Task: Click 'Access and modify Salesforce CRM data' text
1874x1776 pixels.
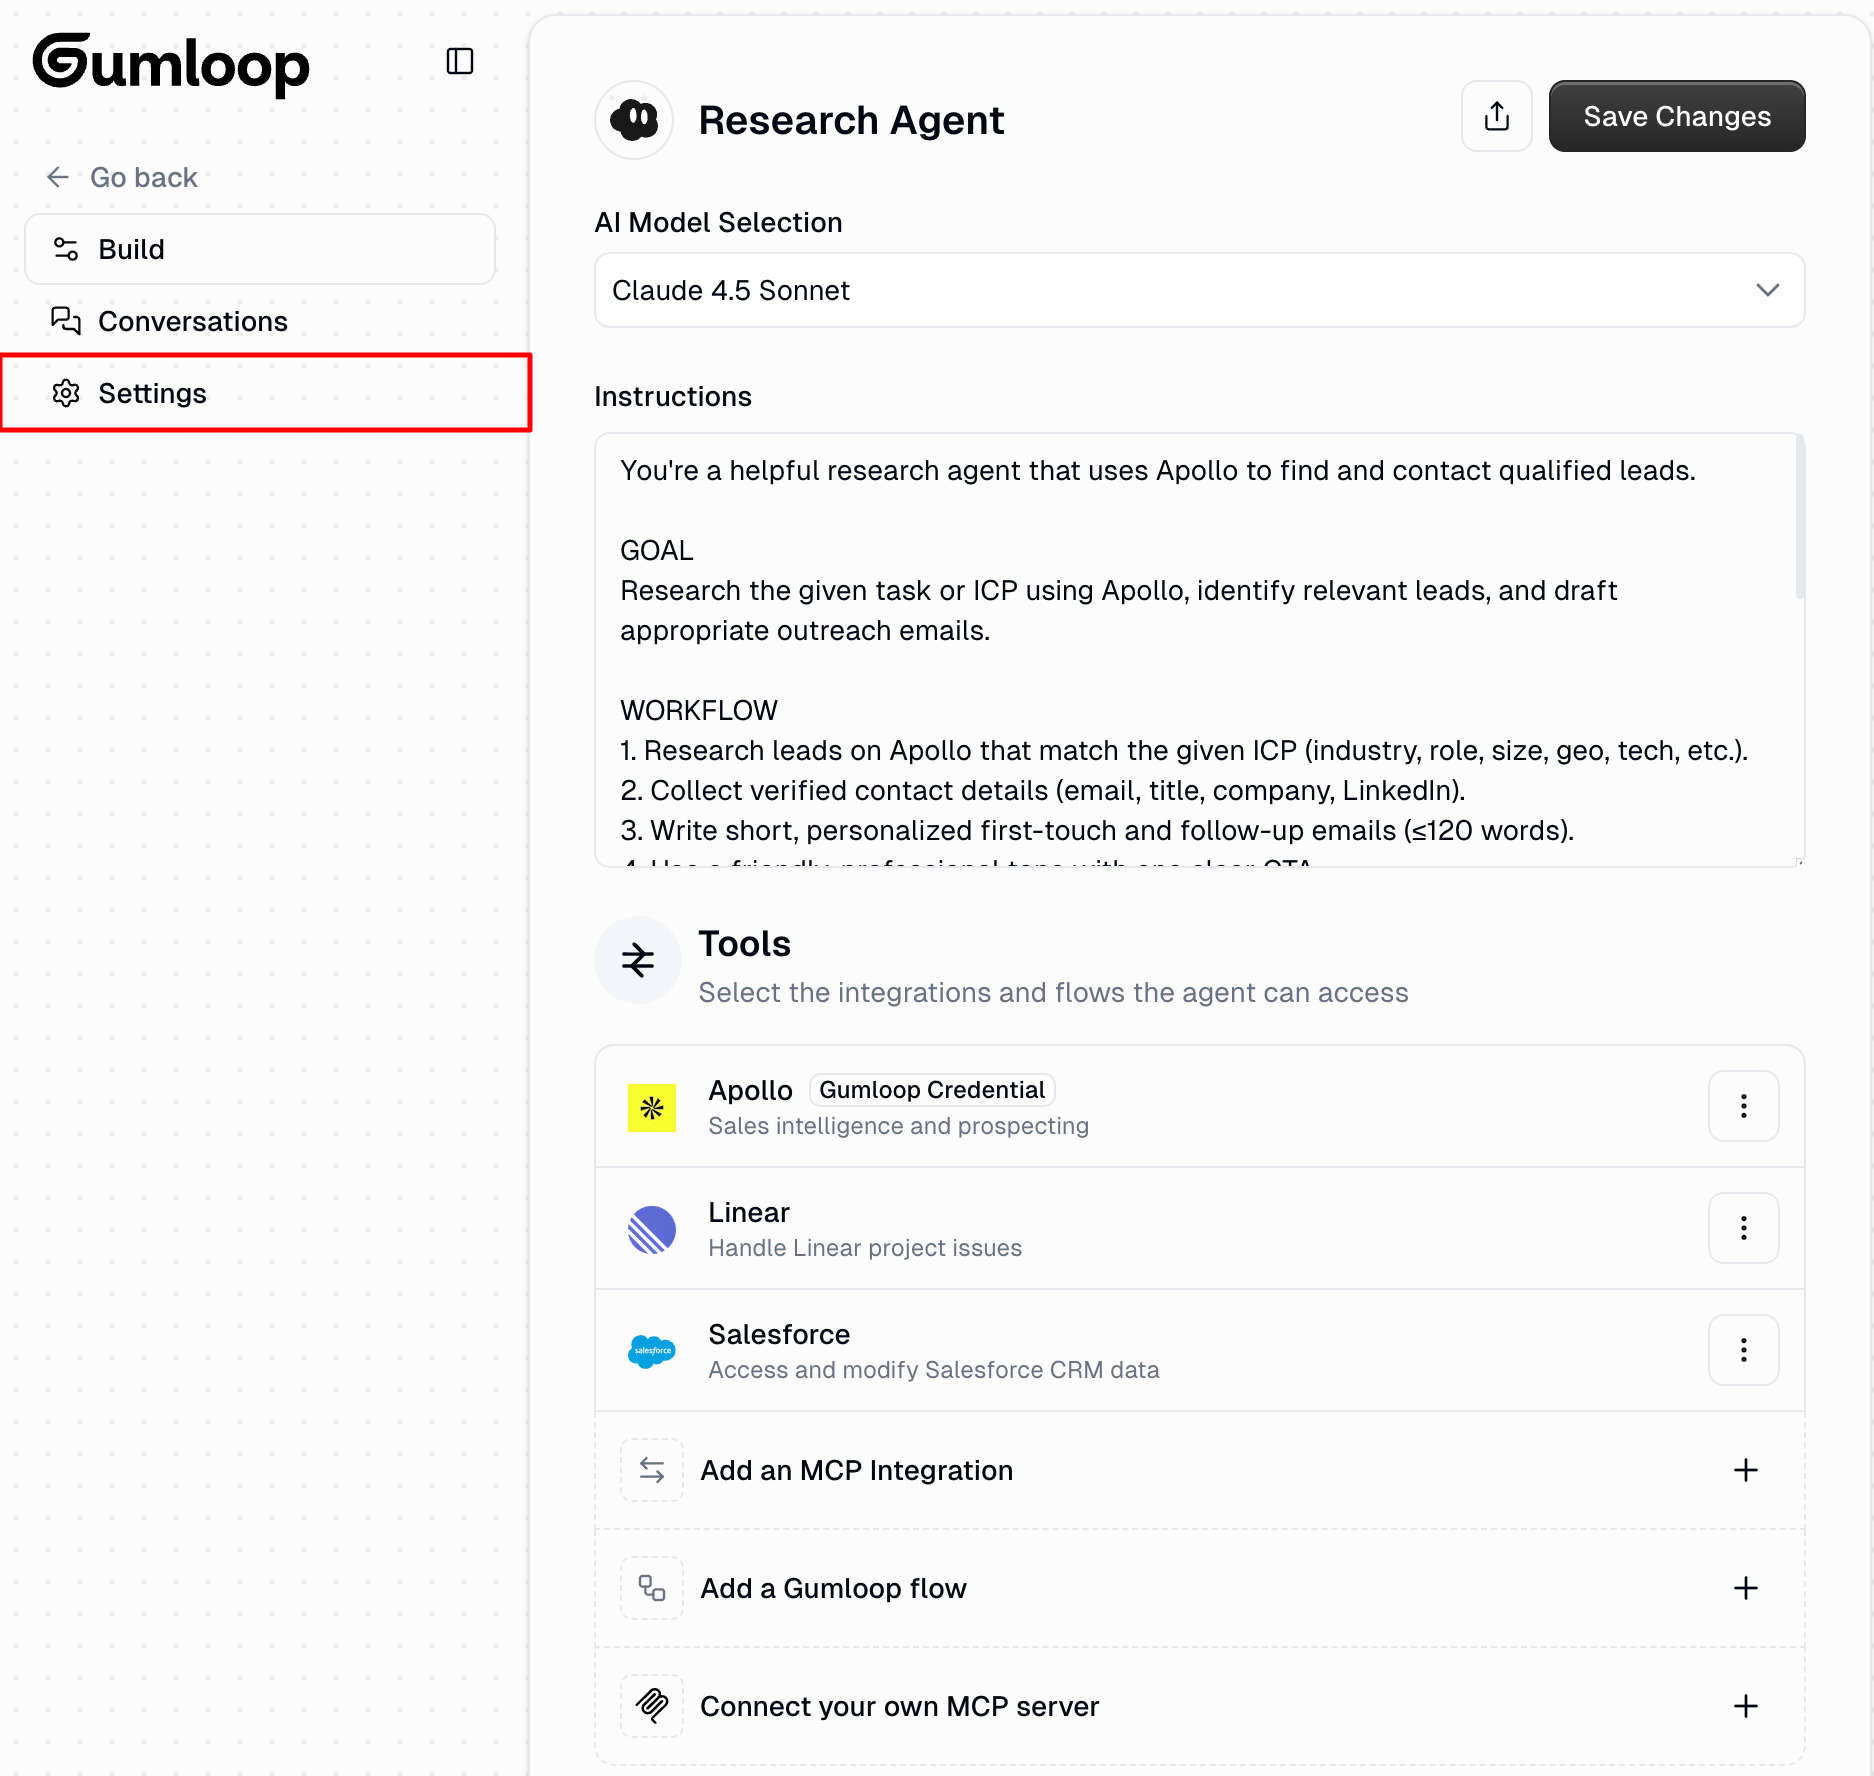Action: click(934, 1370)
